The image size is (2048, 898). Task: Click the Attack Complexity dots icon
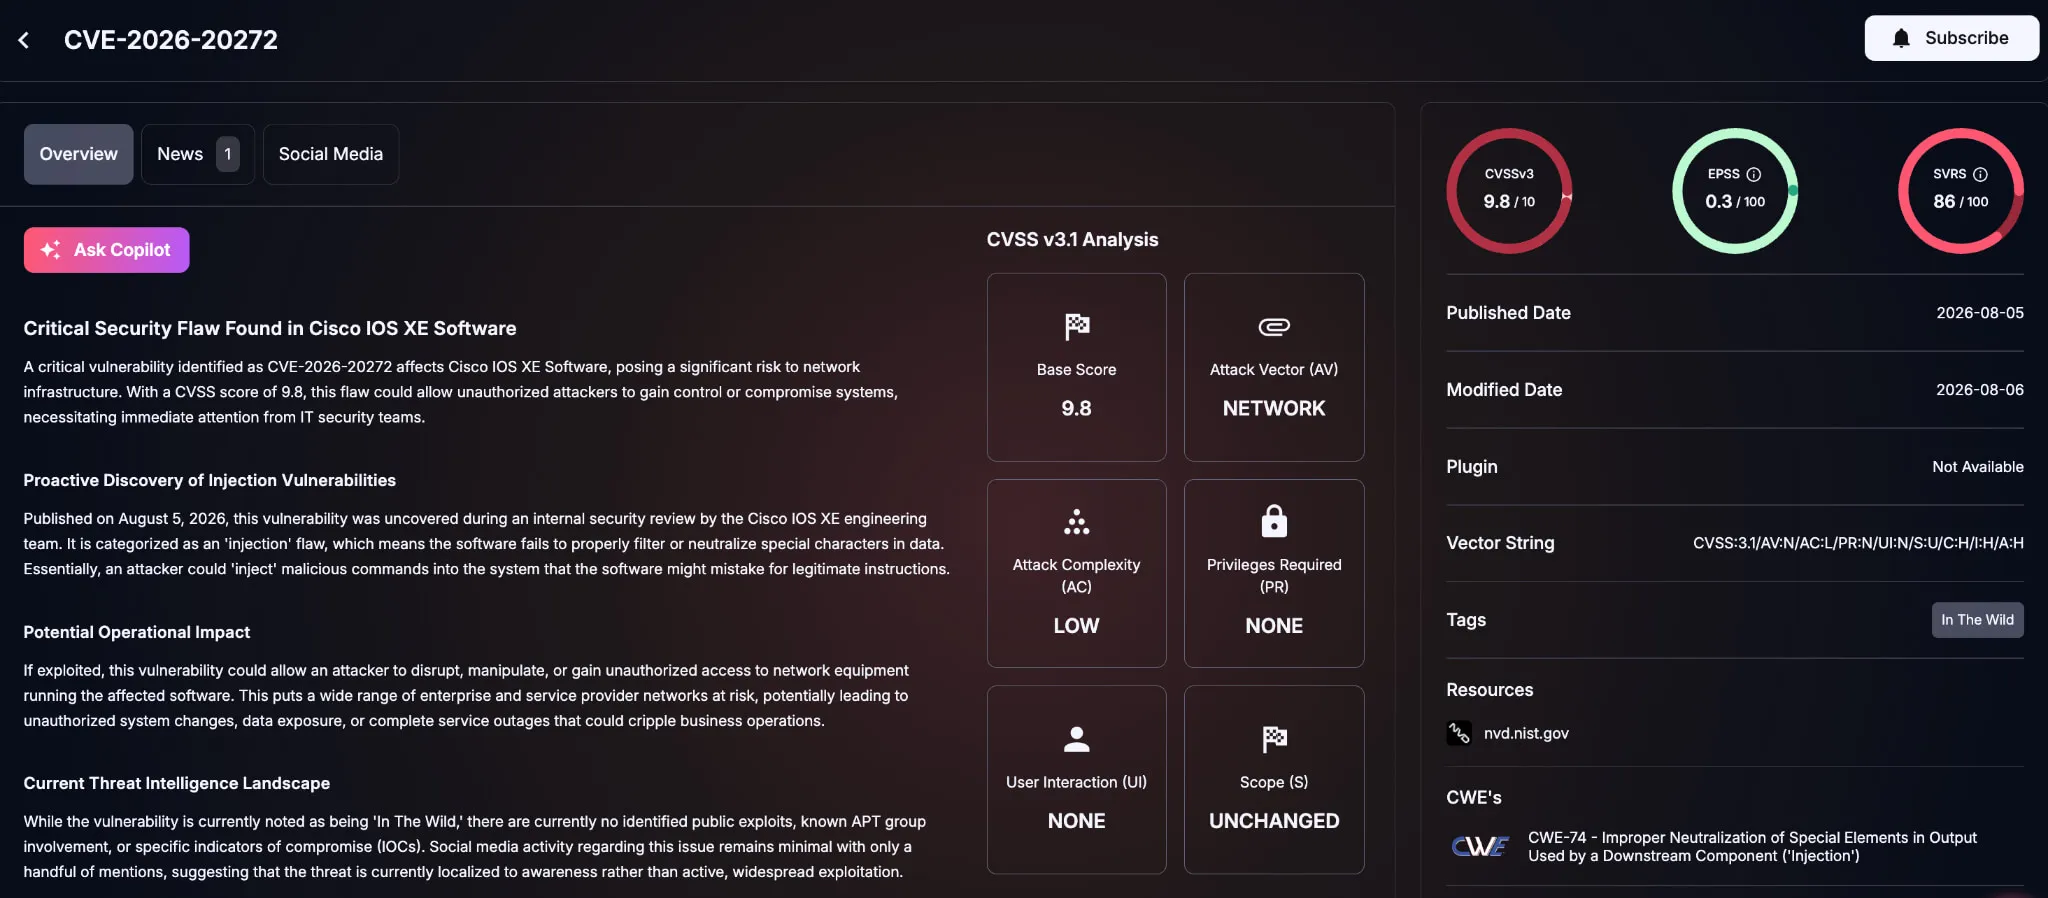click(x=1076, y=522)
